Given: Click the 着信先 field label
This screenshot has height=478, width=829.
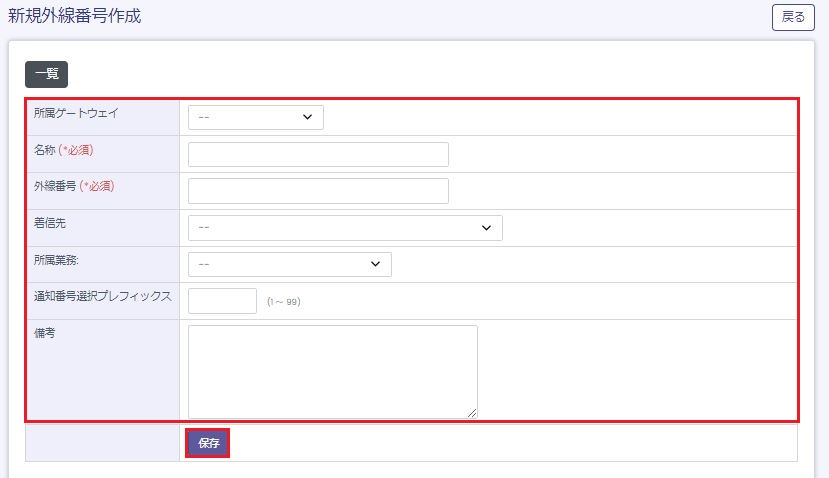Looking at the screenshot, I should pyautogui.click(x=50, y=223).
